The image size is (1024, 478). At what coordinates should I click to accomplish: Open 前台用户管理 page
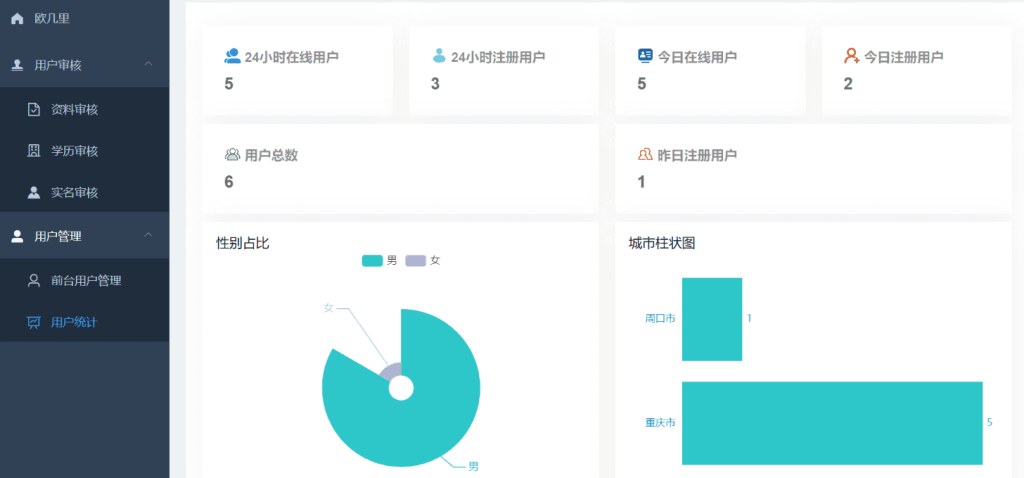tap(86, 280)
